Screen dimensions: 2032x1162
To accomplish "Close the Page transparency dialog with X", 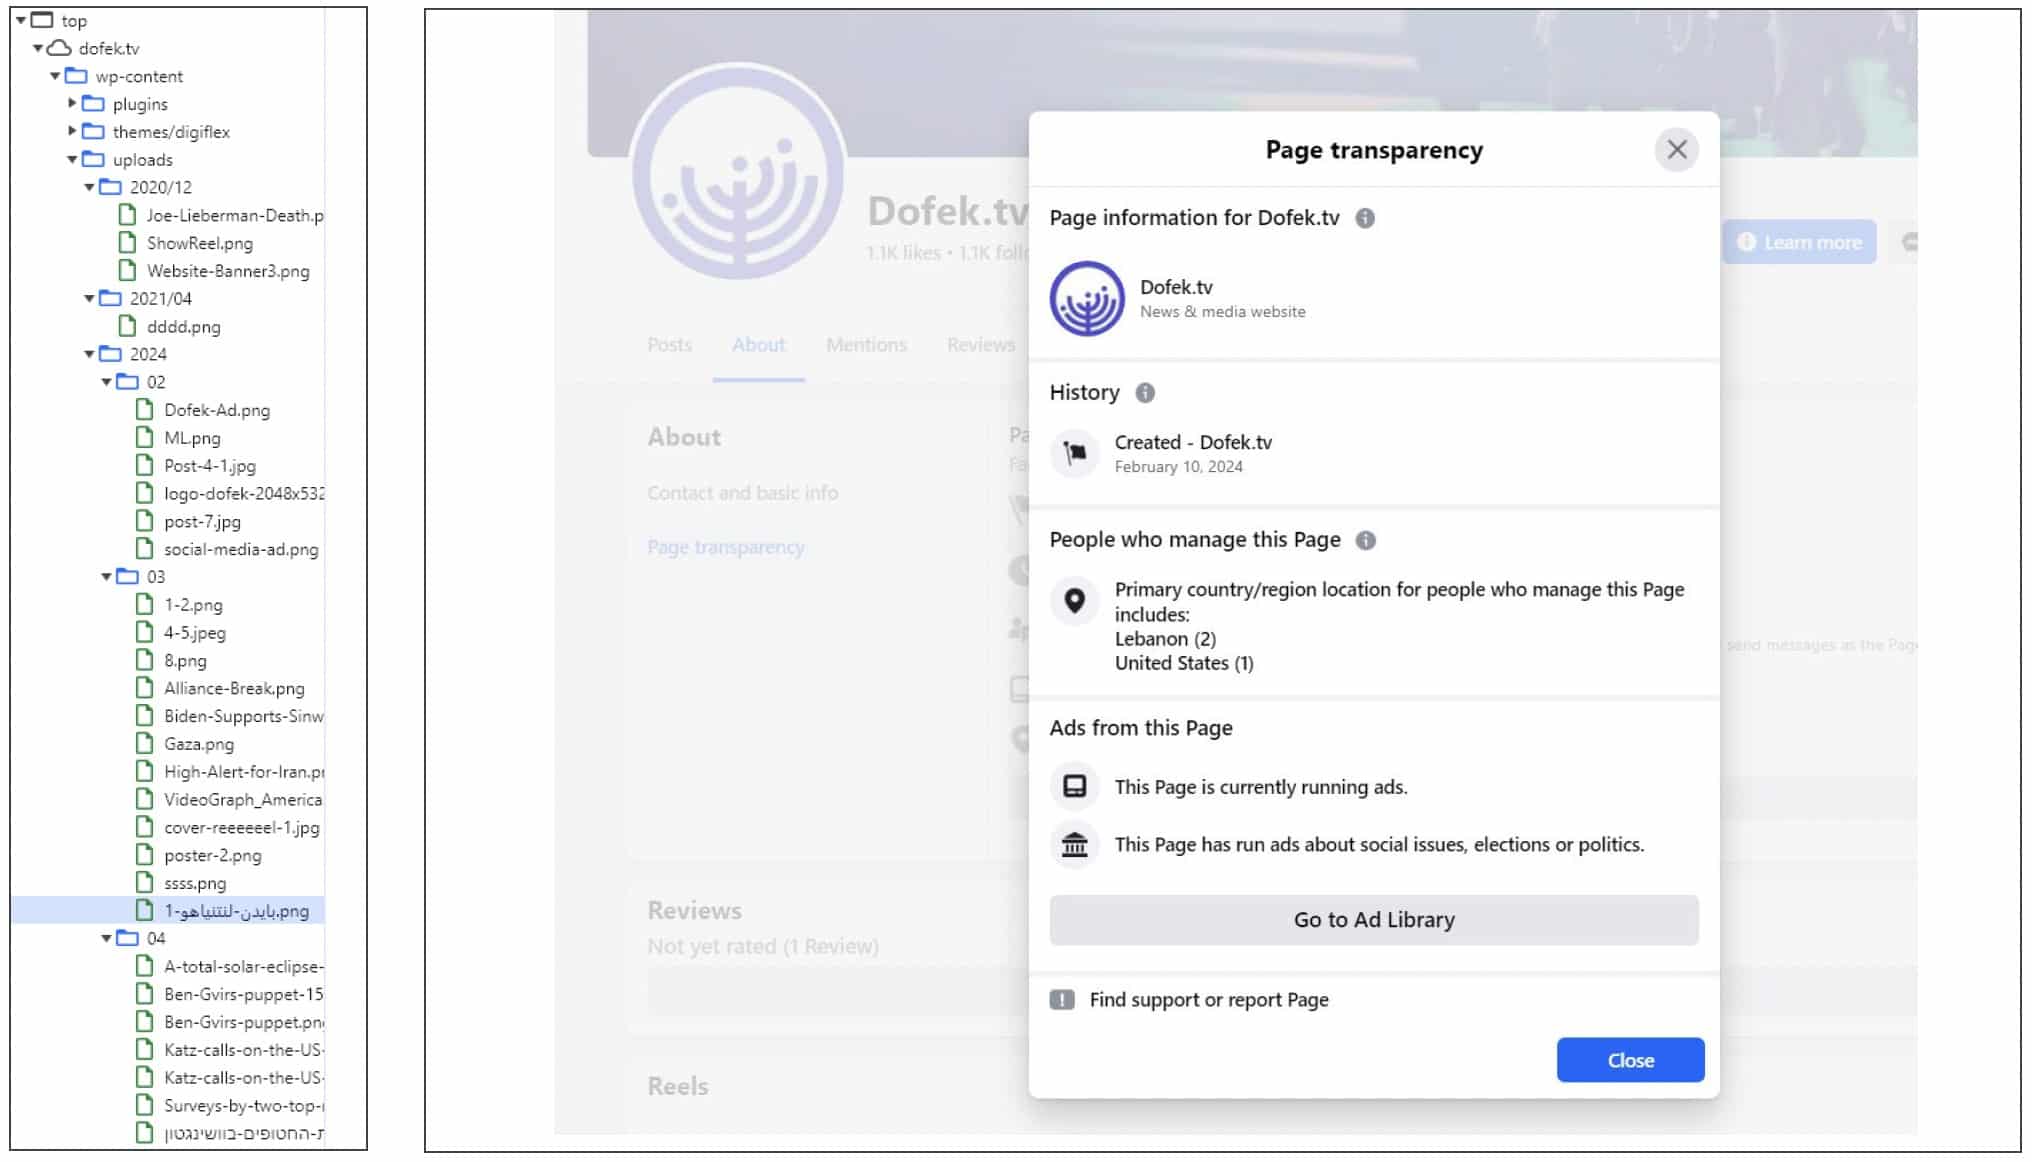I will click(1677, 150).
